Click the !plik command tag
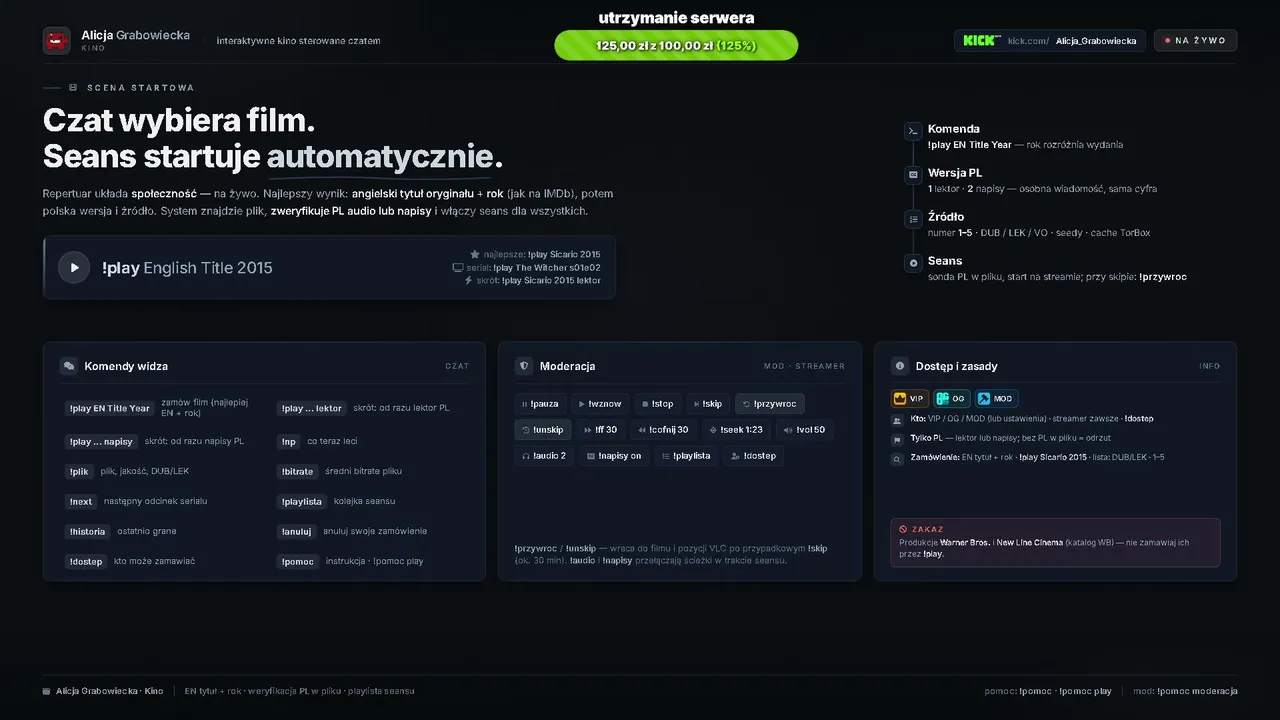This screenshot has width=1280, height=720. [x=79, y=471]
